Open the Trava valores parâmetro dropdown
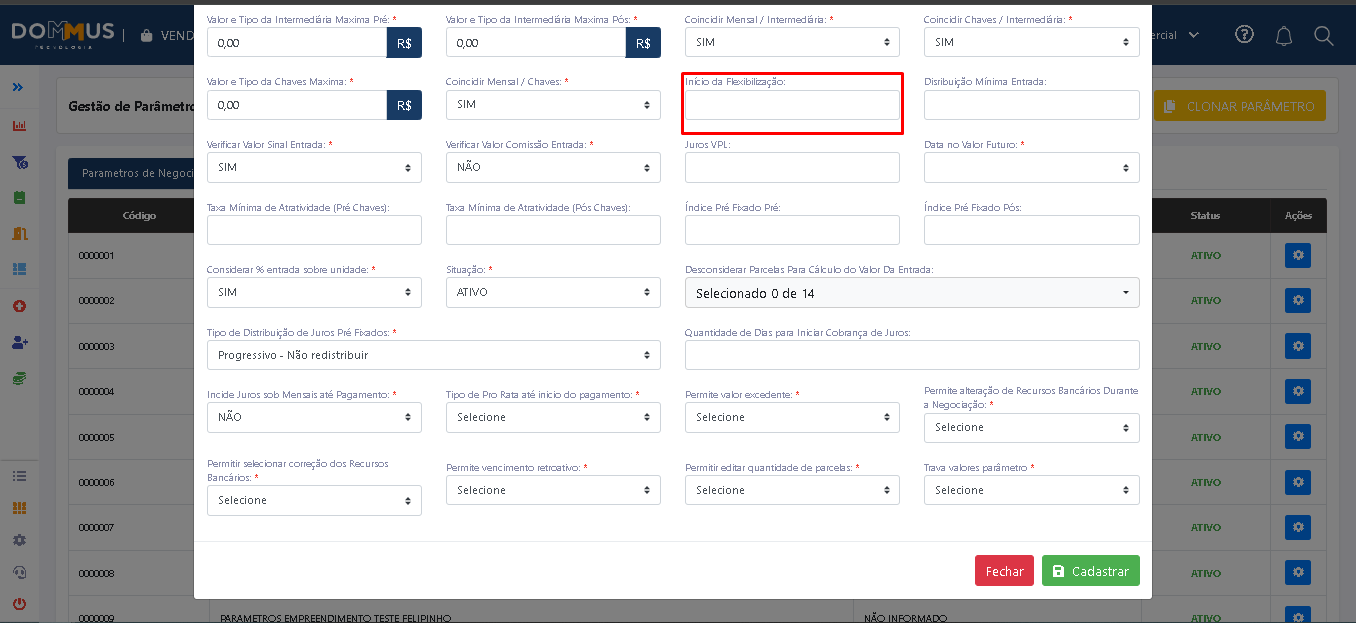 (x=1031, y=490)
